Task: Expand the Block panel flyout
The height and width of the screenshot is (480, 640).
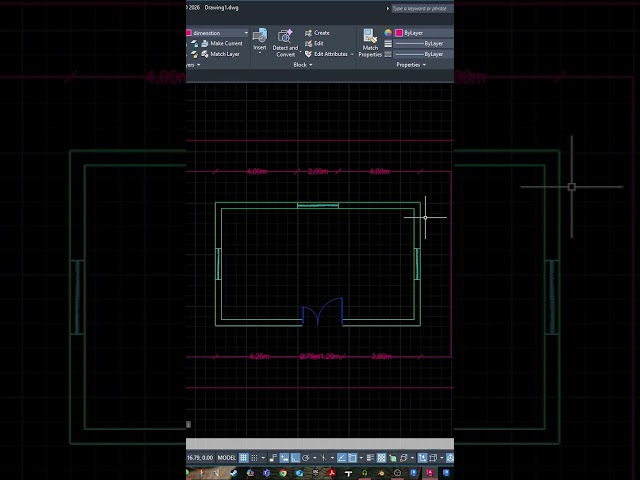Action: [x=302, y=65]
